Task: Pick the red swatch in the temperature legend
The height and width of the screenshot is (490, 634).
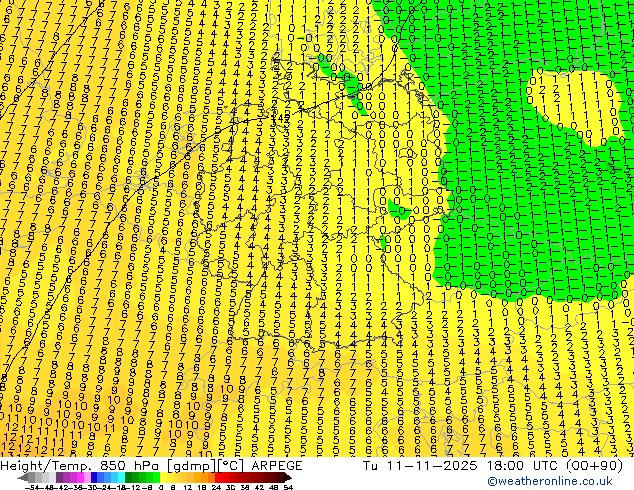Action: click(x=219, y=478)
